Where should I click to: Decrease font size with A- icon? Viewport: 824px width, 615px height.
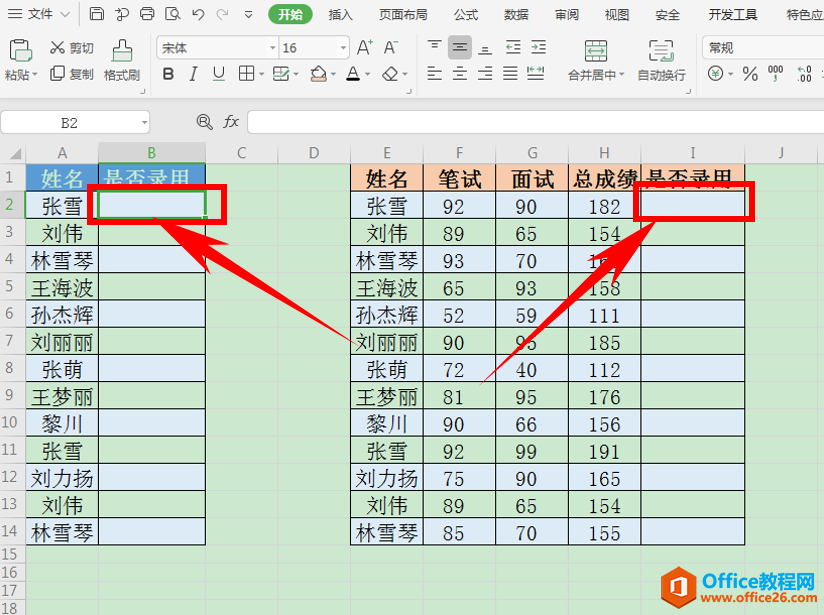(390, 48)
